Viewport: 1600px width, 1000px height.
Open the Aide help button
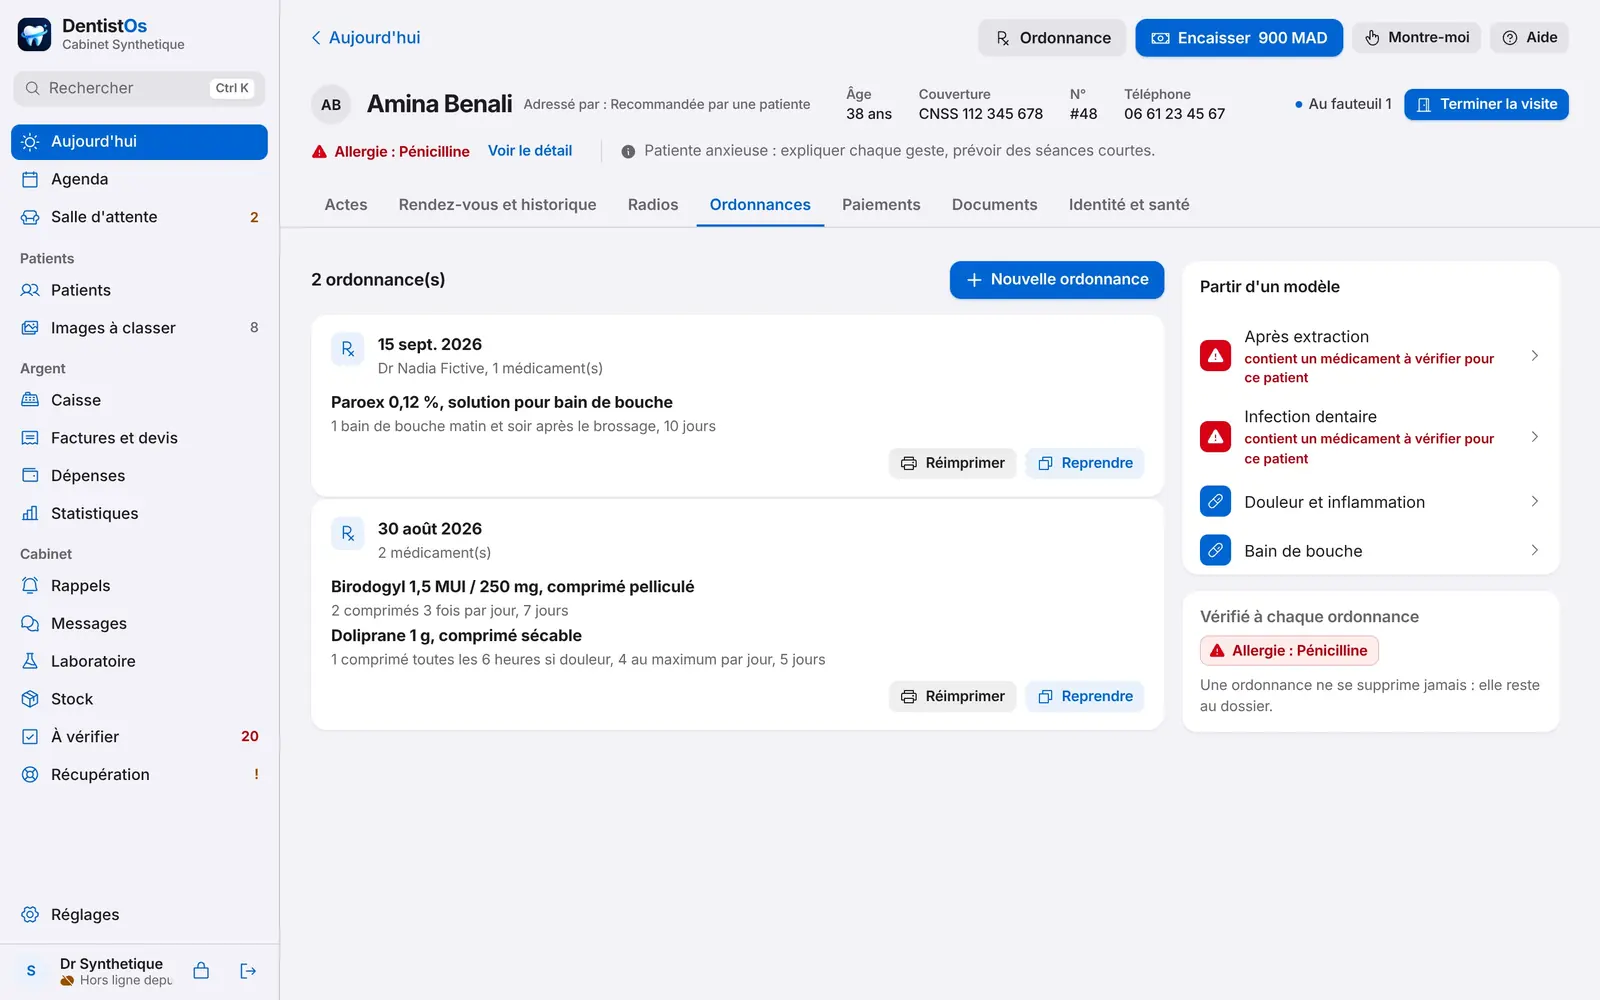pos(1529,38)
